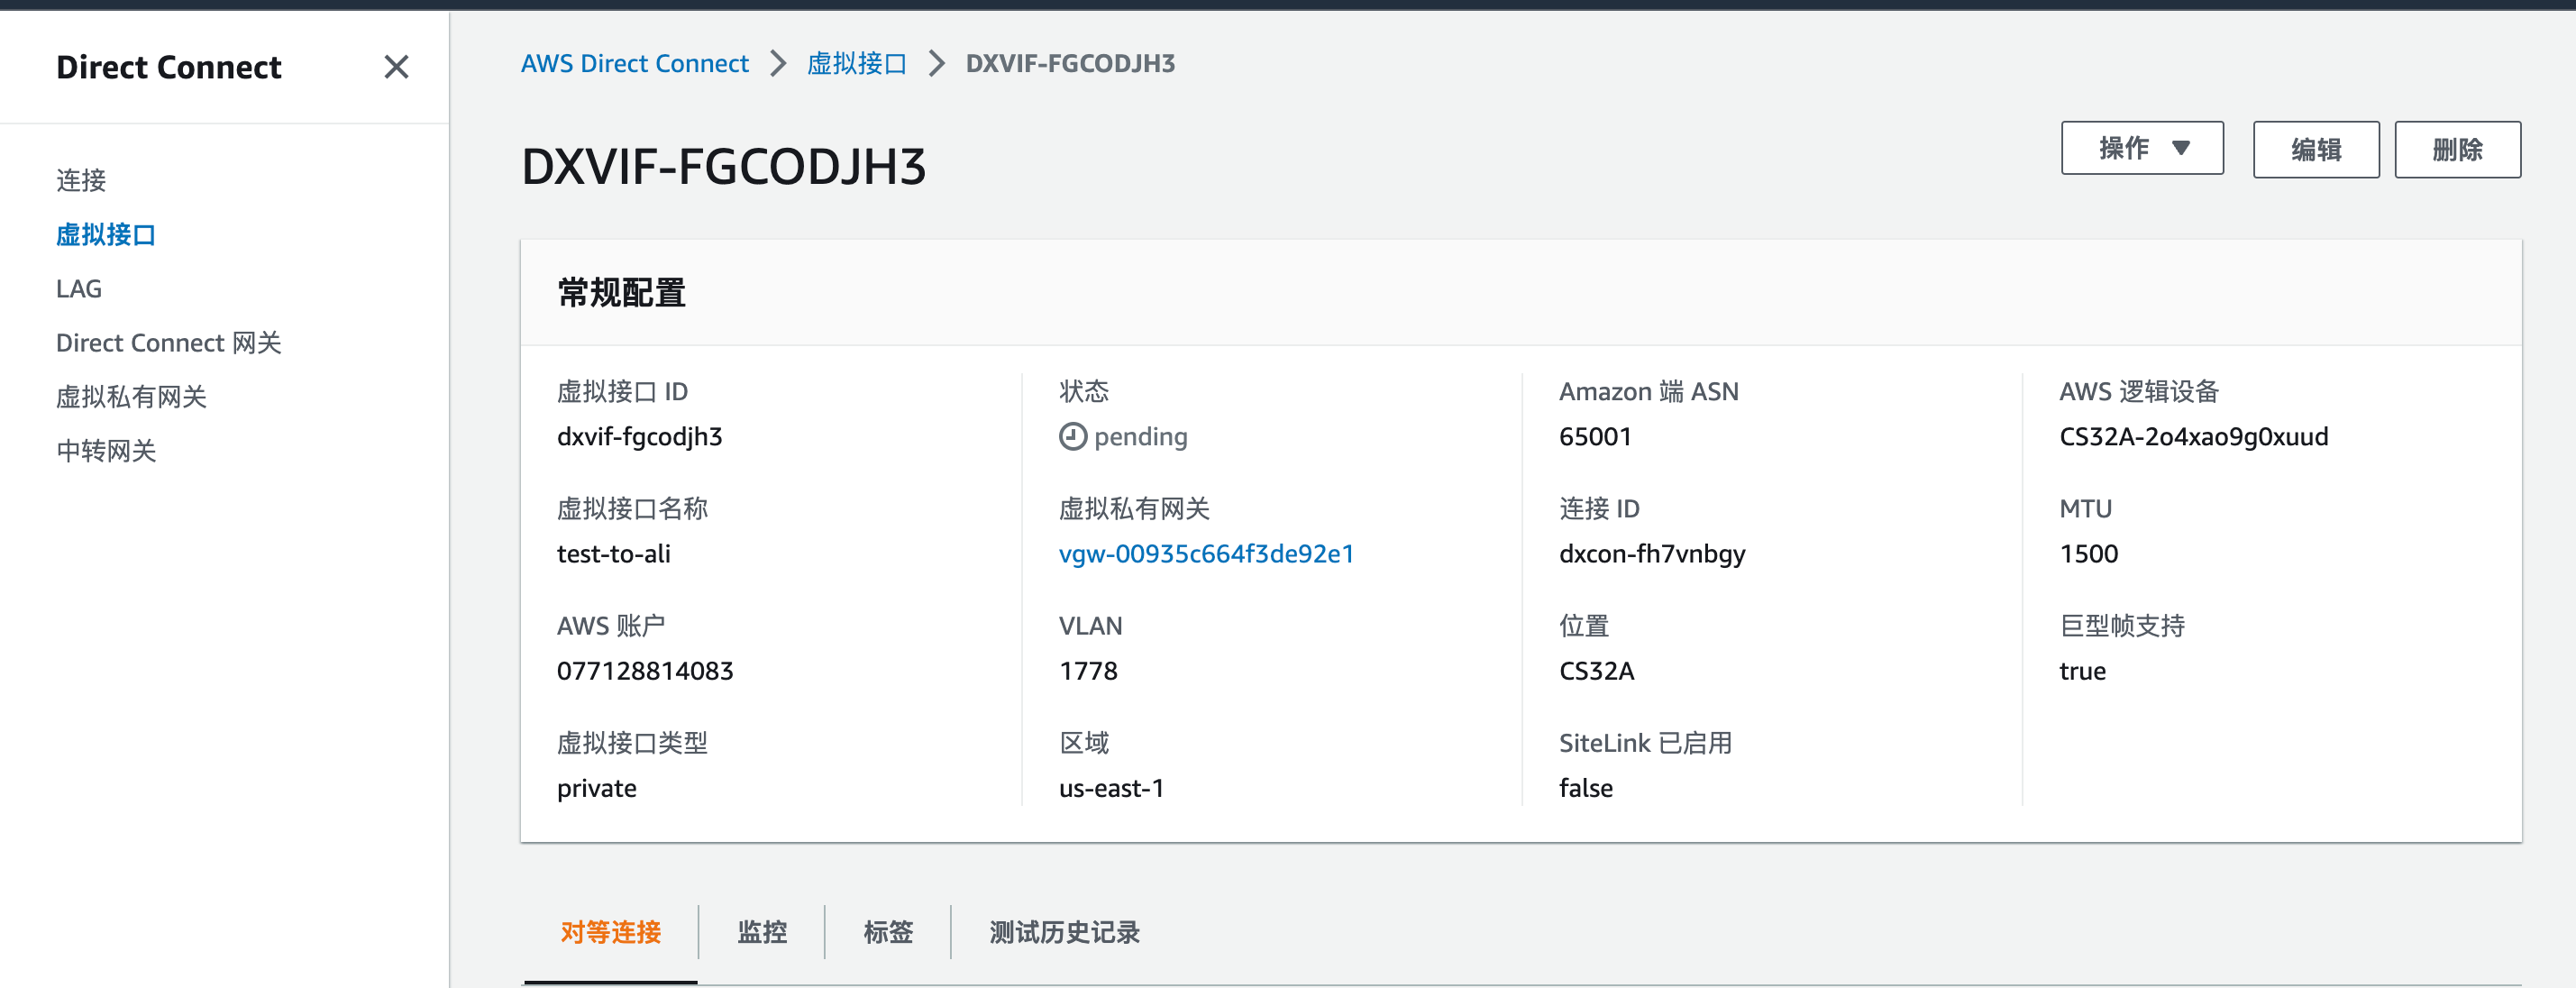Click the DXVIF-FGCODJH3 page heading

click(723, 166)
